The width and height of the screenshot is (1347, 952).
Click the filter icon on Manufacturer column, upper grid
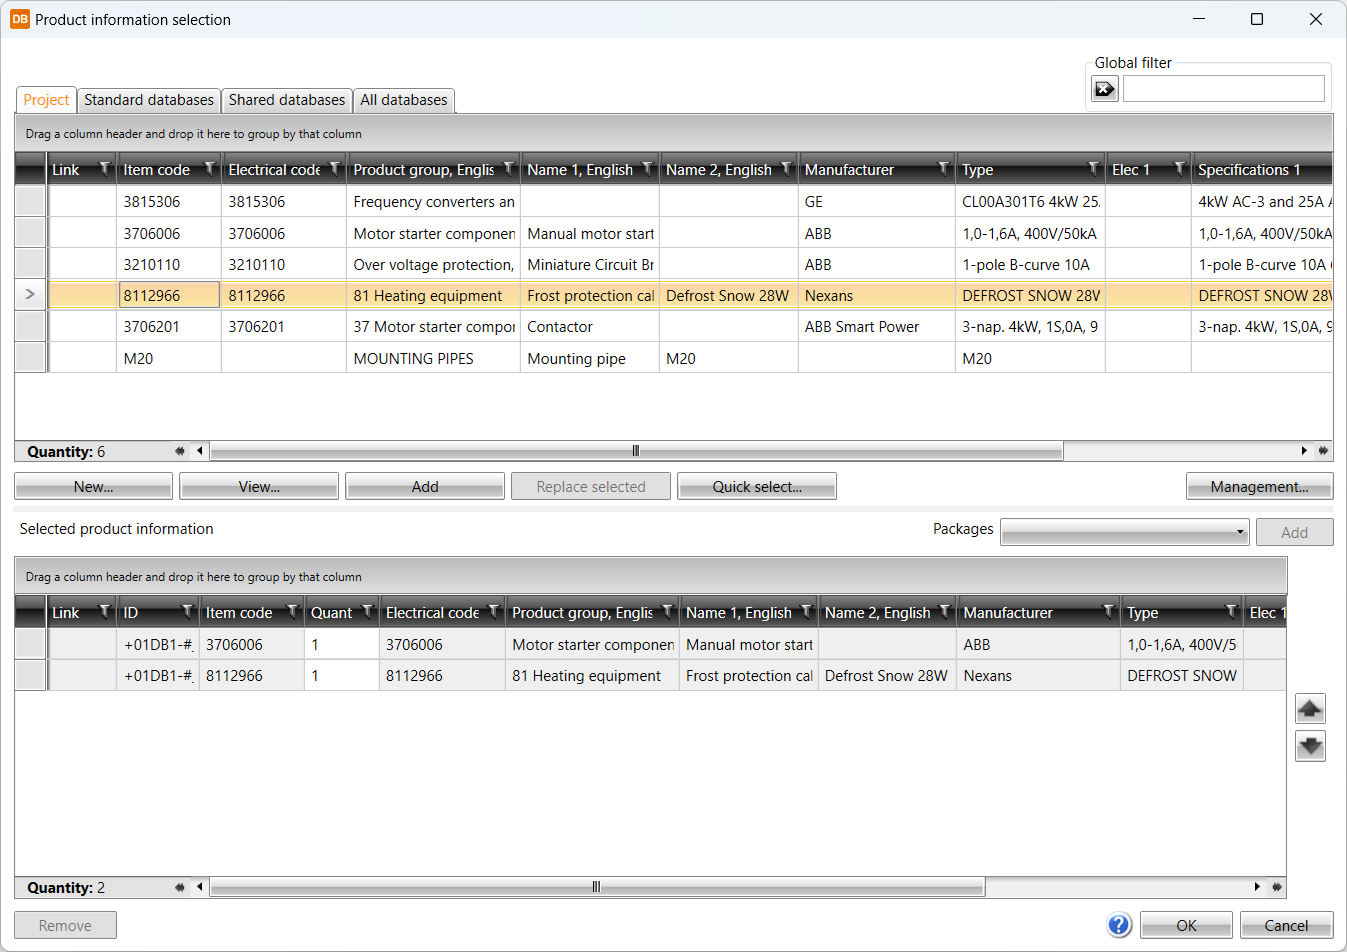point(943,169)
